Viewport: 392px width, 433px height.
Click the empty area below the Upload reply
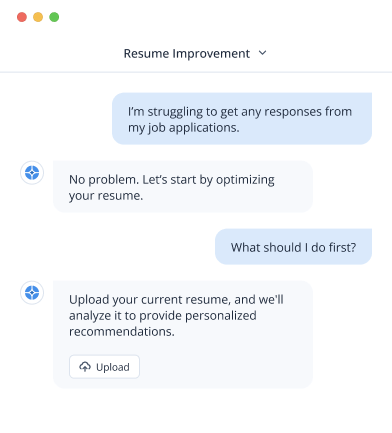click(196, 412)
